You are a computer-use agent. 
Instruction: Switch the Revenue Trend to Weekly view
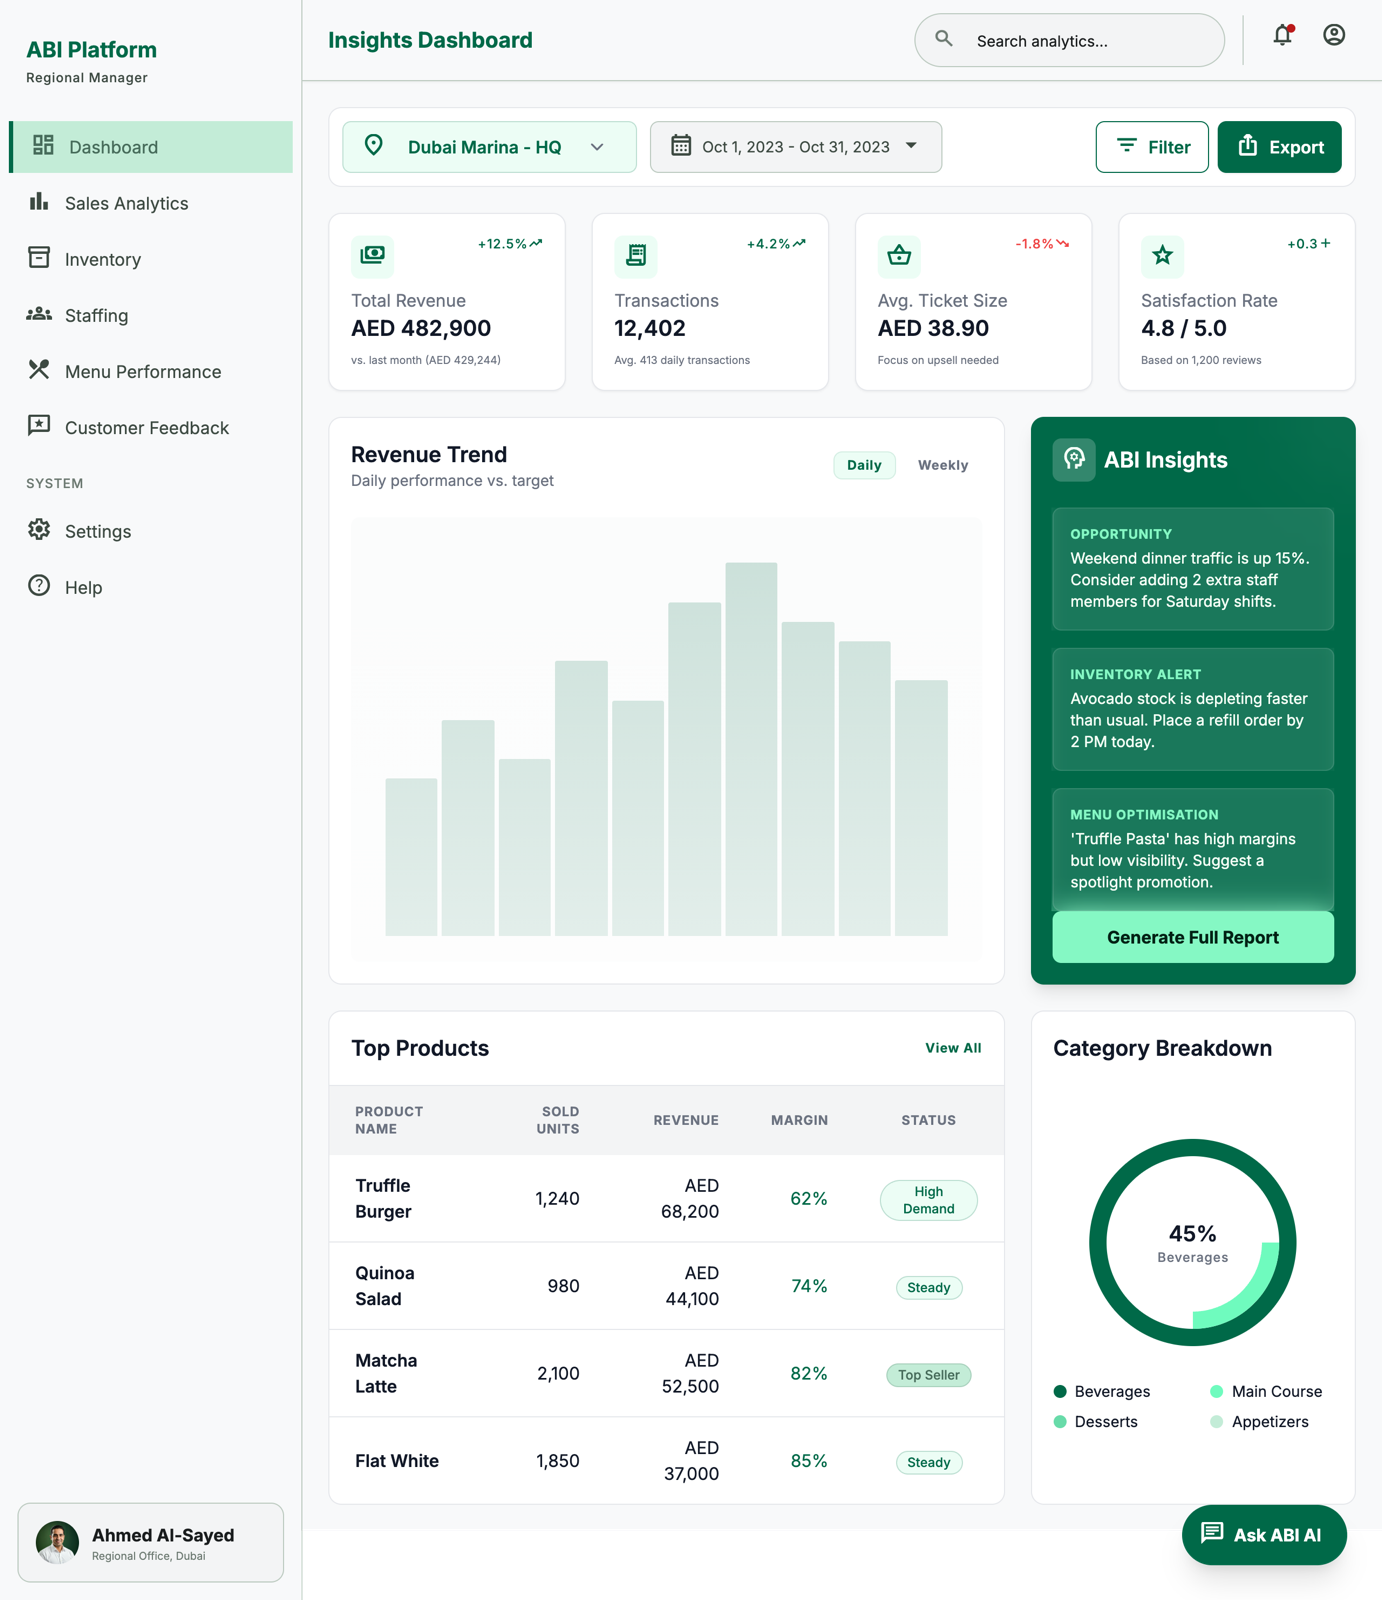click(943, 465)
